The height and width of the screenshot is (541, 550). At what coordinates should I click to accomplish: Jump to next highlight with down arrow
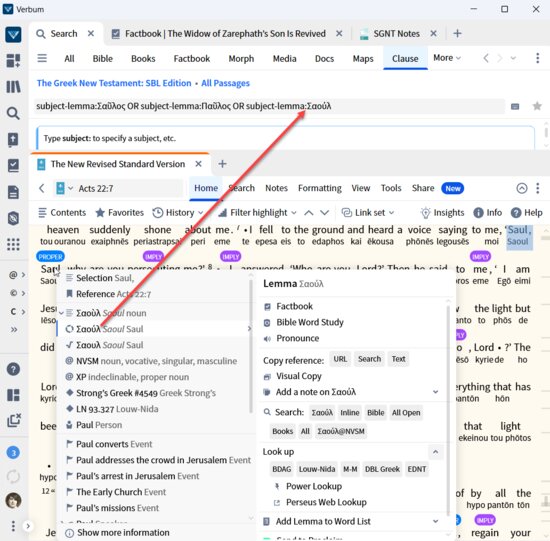(x=324, y=213)
